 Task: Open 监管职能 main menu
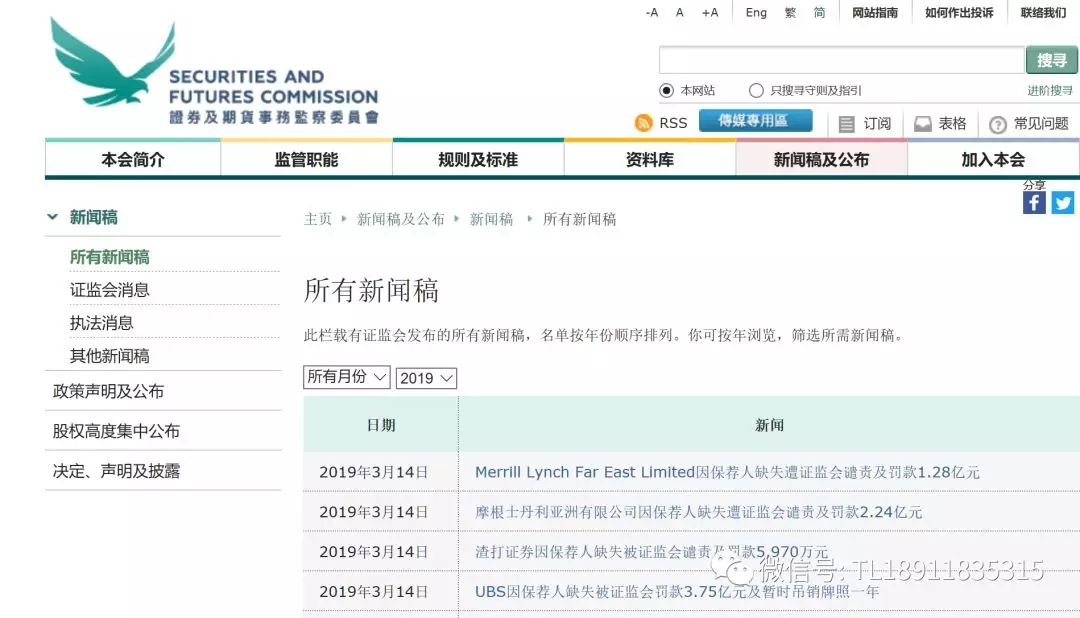pyautogui.click(x=307, y=160)
